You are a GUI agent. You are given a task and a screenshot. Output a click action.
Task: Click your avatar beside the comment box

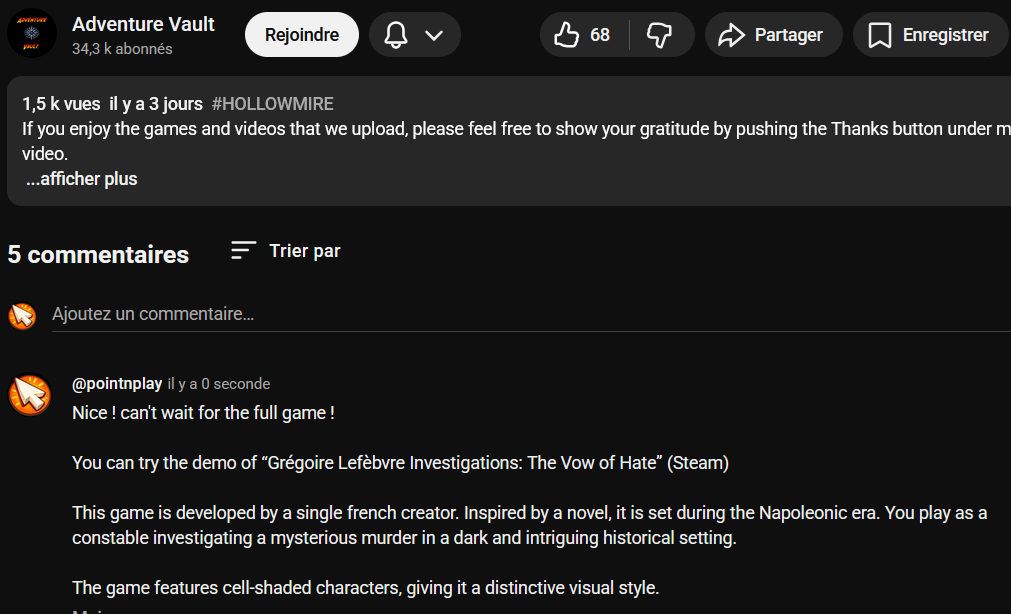pyautogui.click(x=22, y=315)
